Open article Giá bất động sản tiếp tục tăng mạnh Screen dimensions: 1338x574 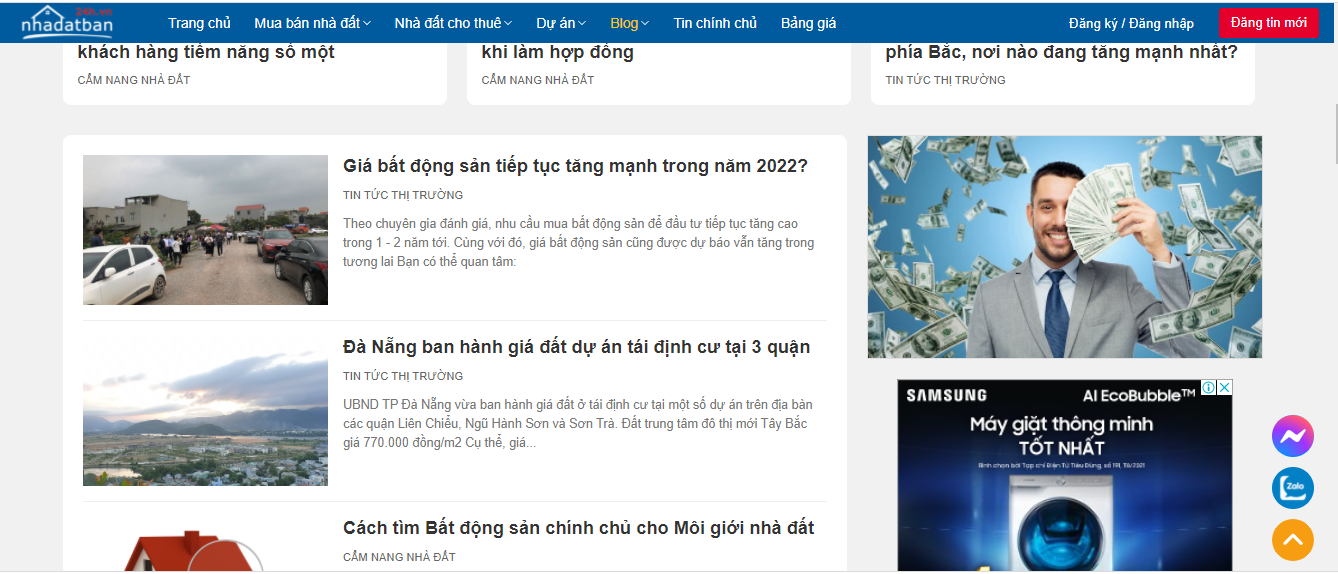[x=575, y=166]
